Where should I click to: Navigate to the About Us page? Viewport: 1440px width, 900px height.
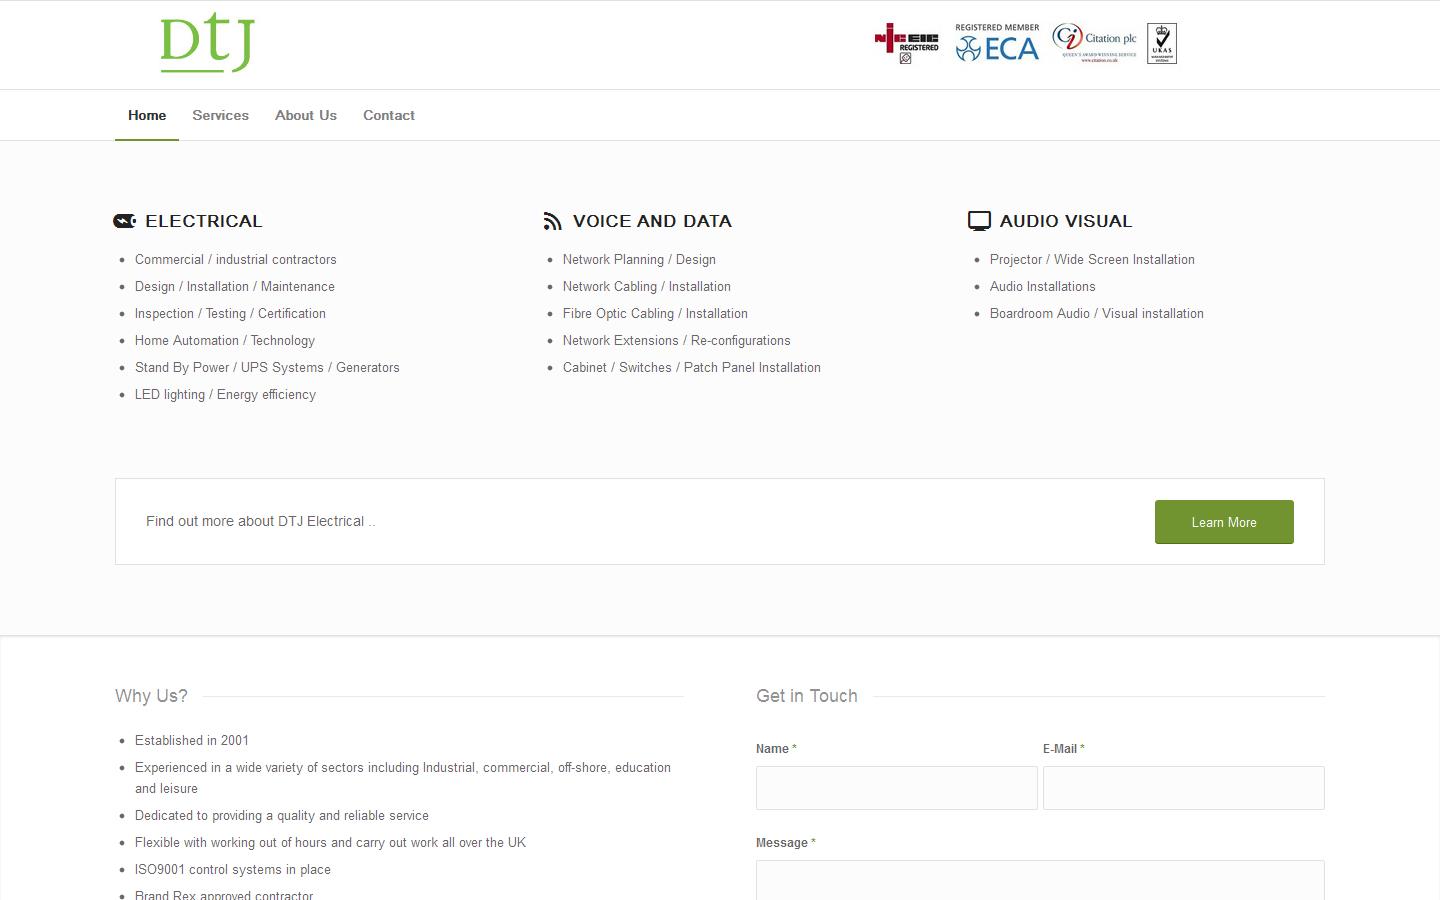click(x=306, y=115)
